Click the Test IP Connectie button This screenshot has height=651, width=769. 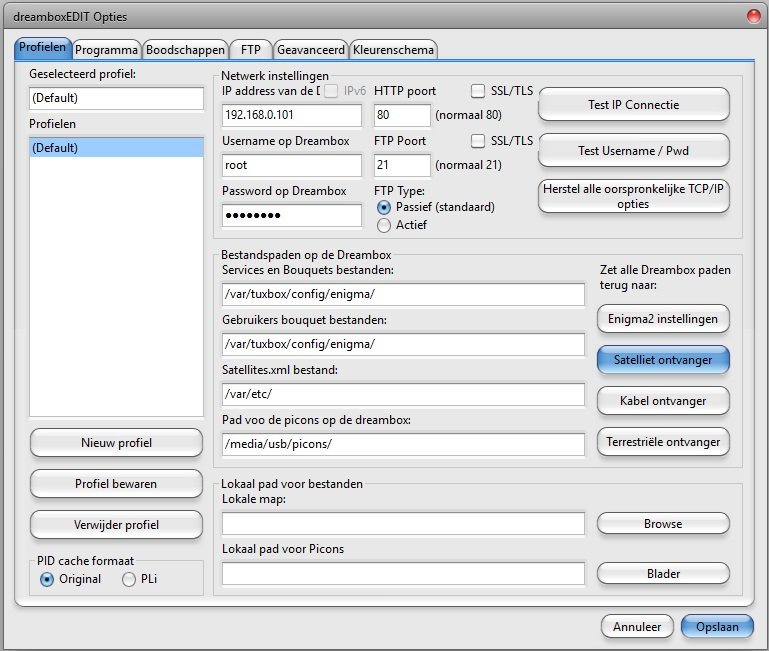[633, 105]
